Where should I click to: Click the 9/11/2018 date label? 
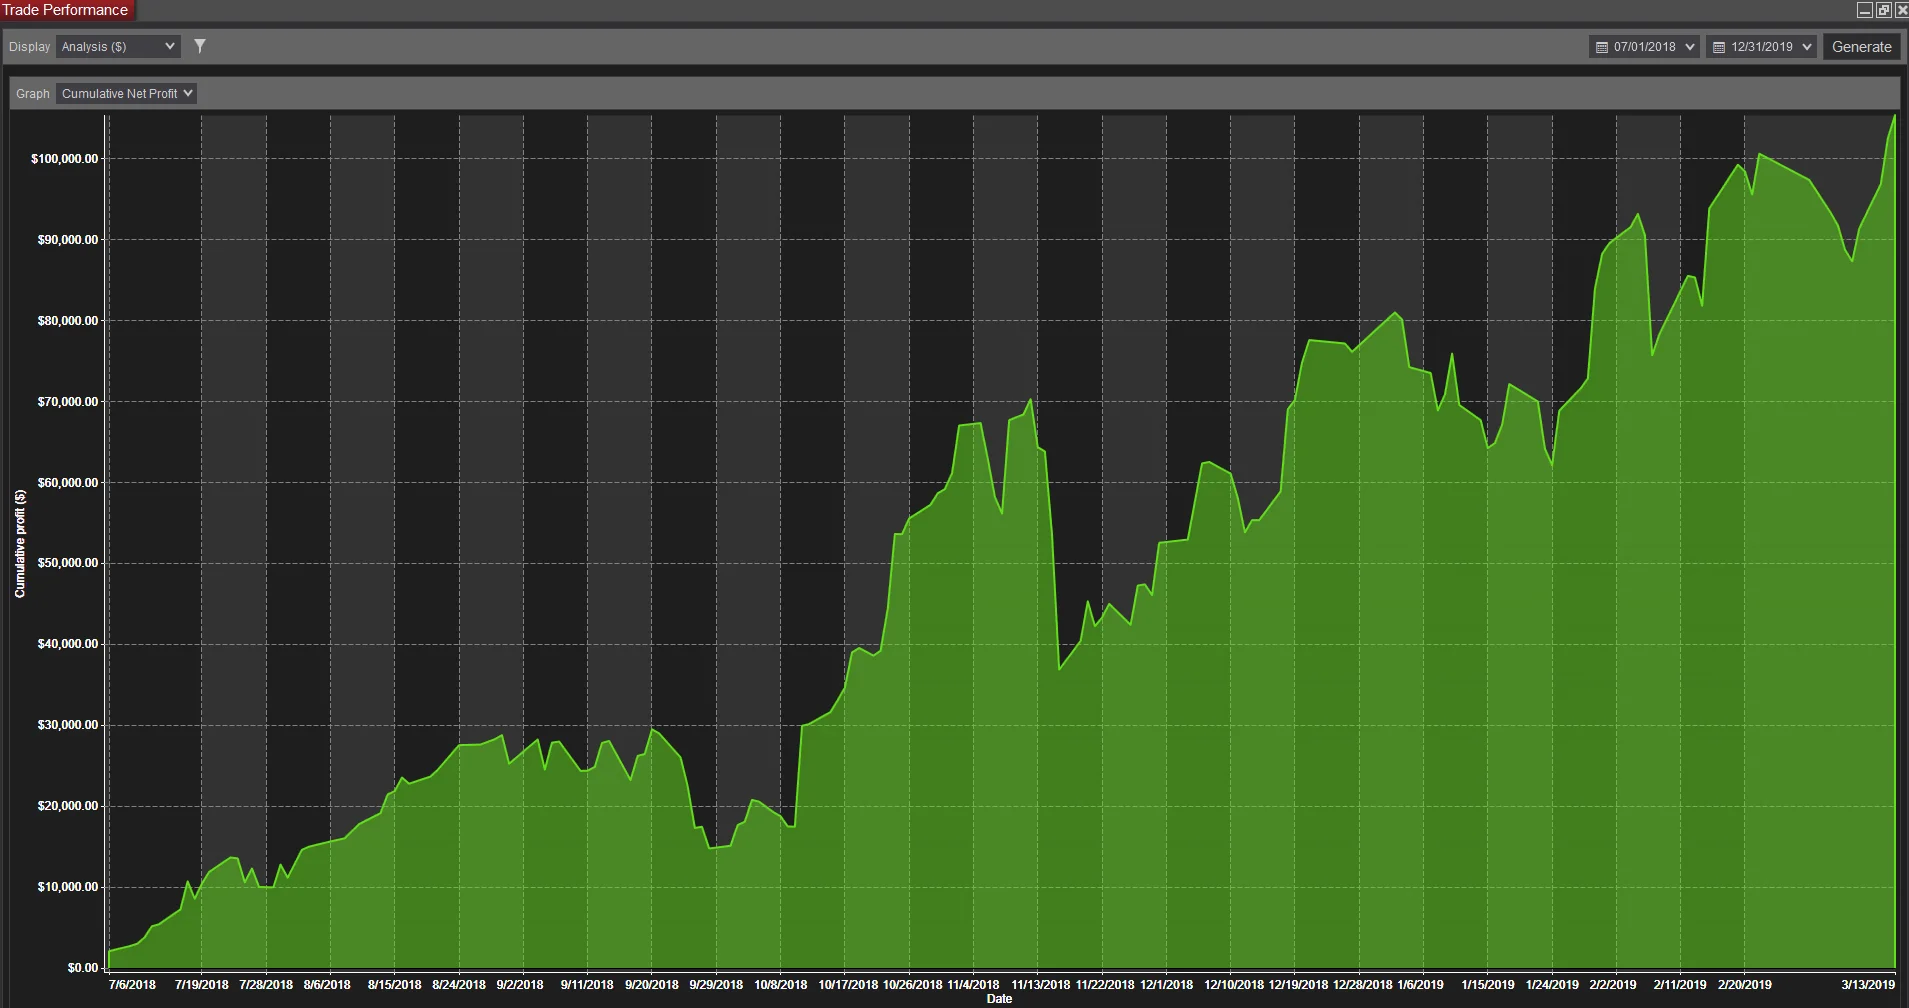click(x=587, y=985)
